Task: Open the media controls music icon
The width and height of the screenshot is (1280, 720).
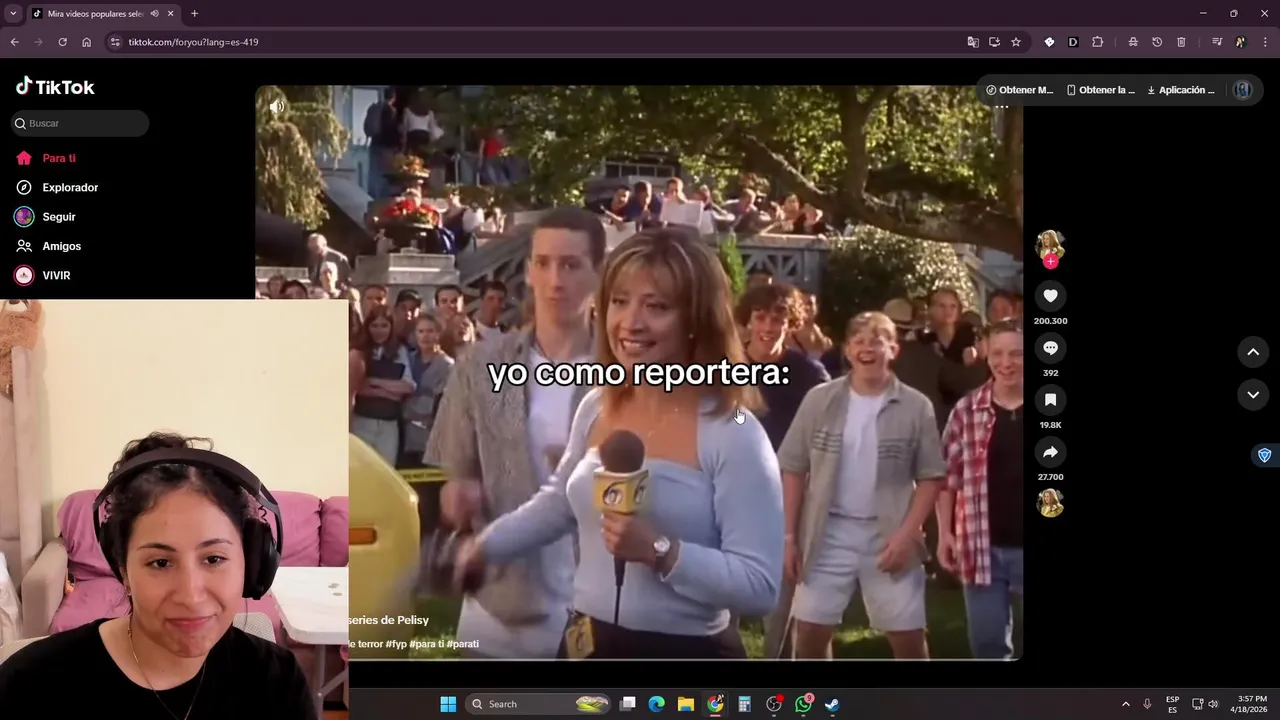Action: (x=1217, y=42)
